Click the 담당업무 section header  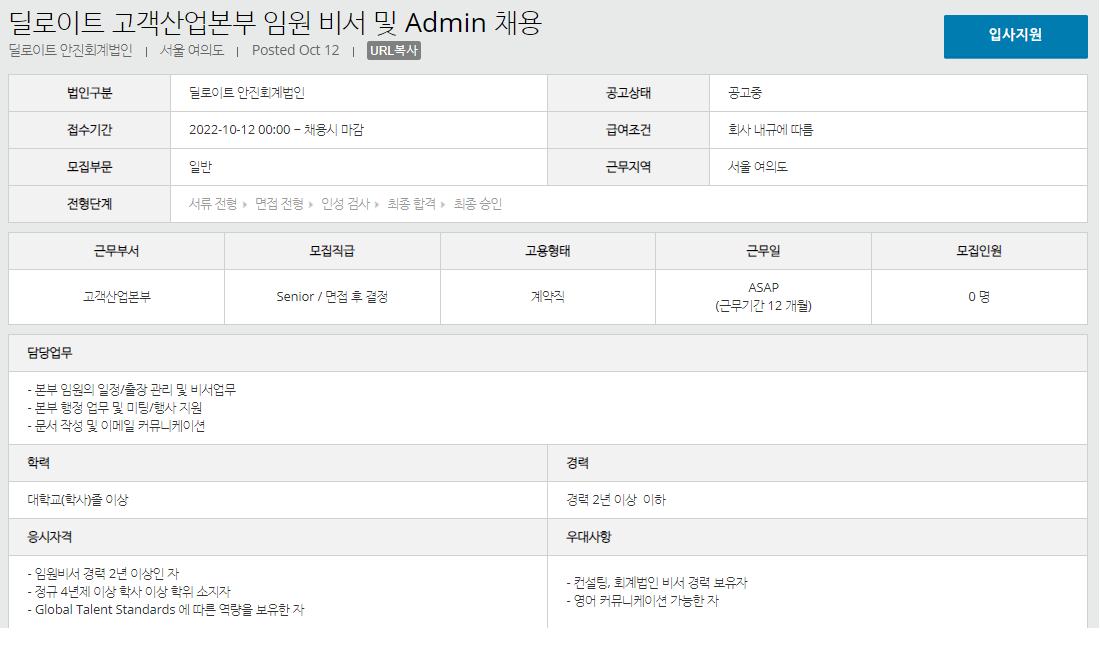(50, 353)
